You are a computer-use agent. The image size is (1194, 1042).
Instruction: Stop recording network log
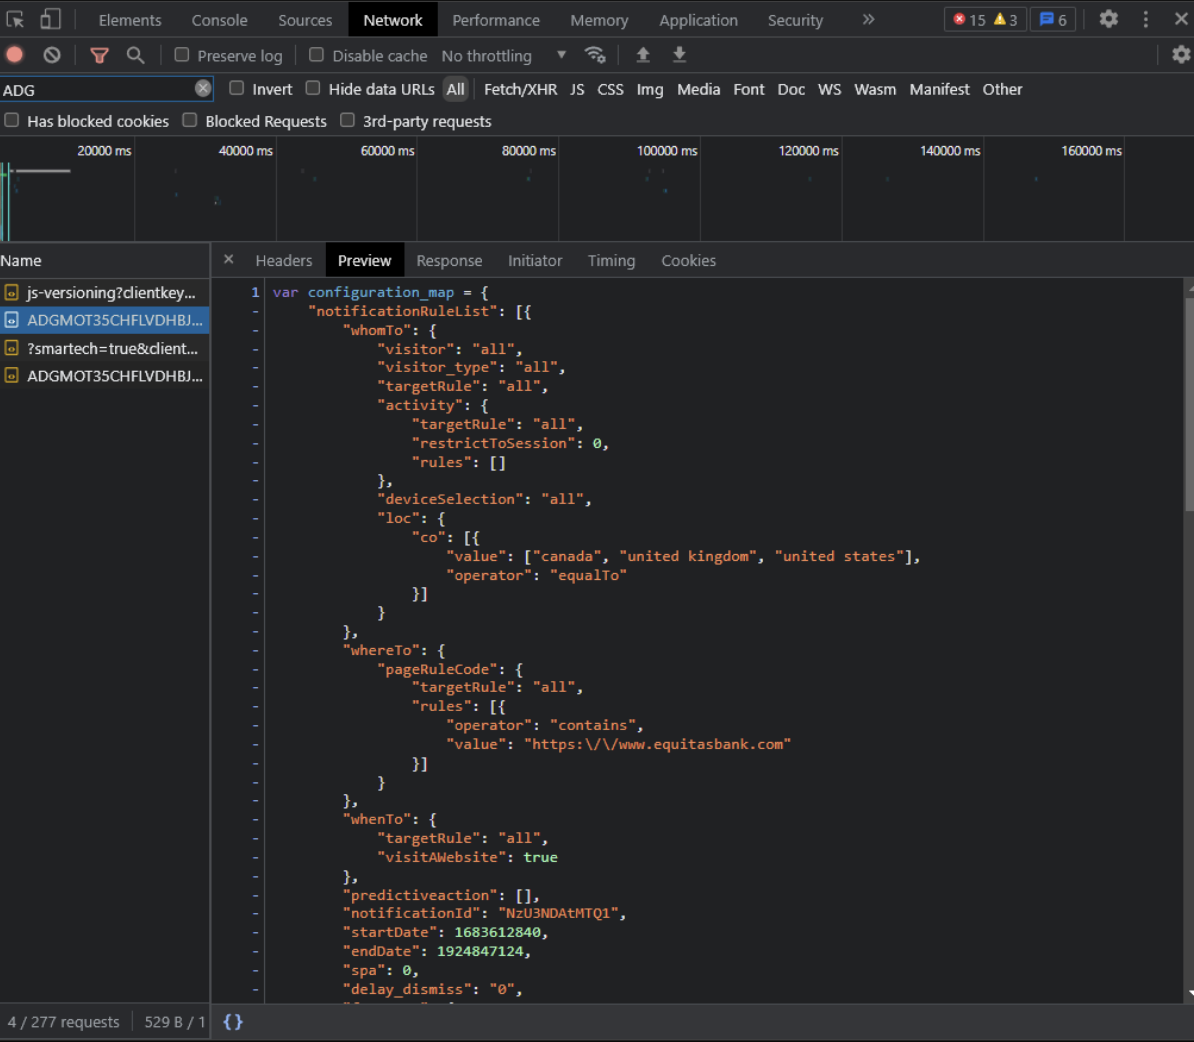pyautogui.click(x=15, y=55)
